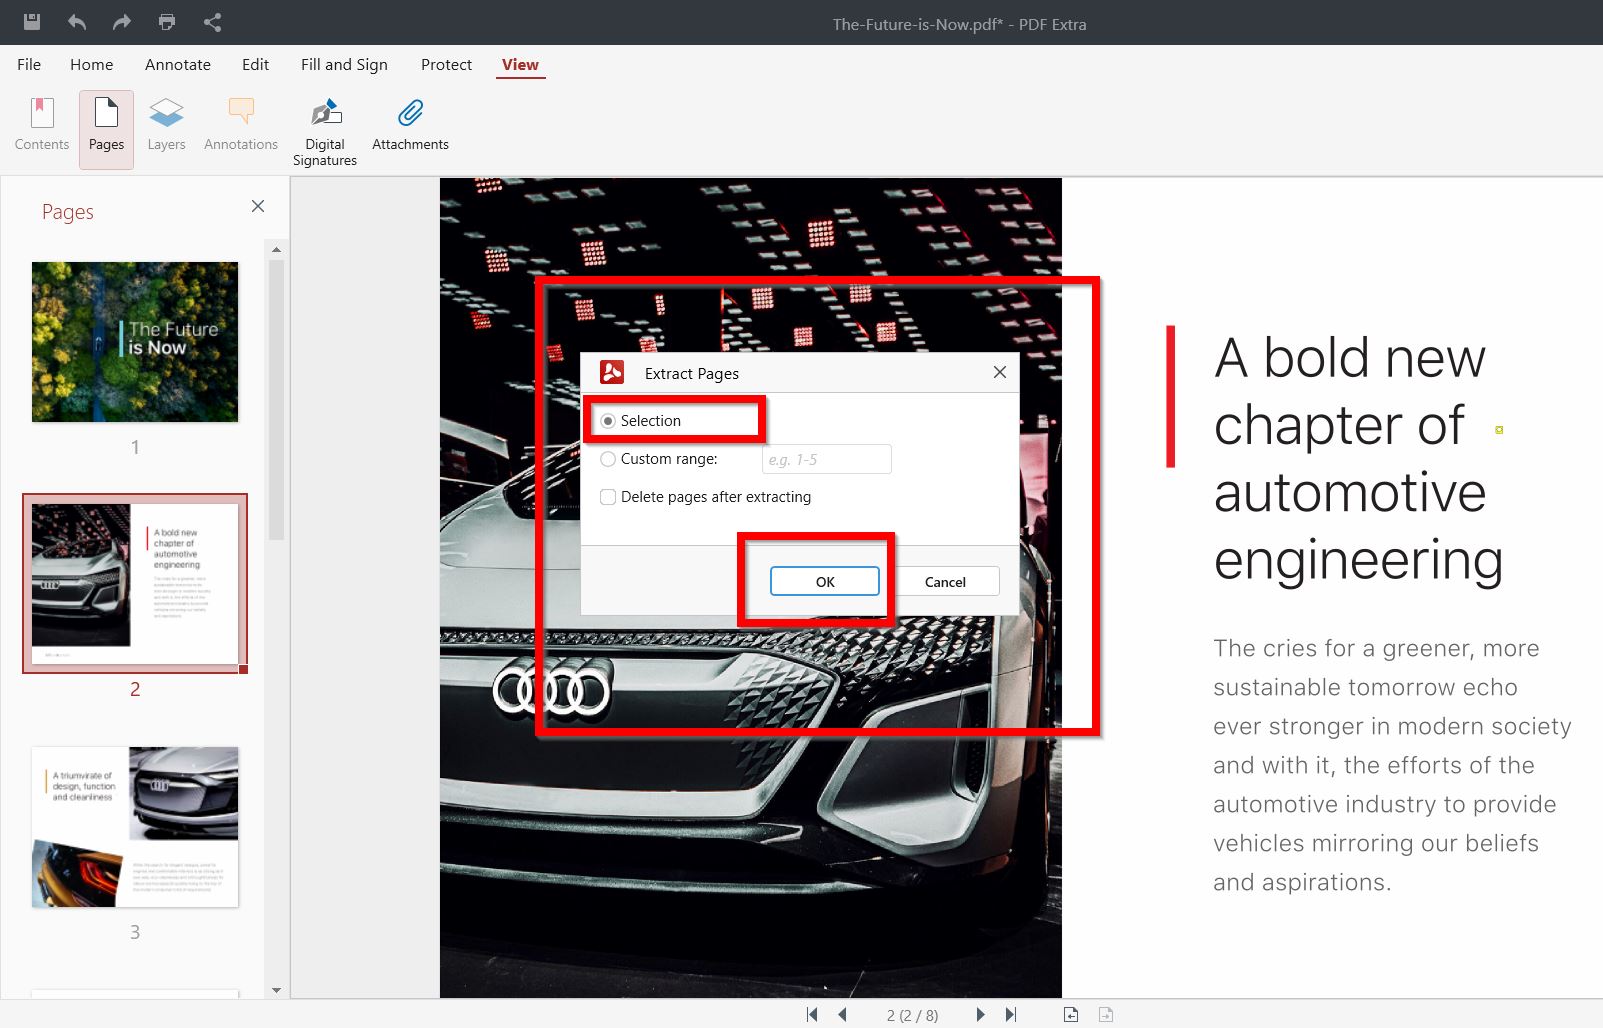Go to next page

(x=980, y=1014)
